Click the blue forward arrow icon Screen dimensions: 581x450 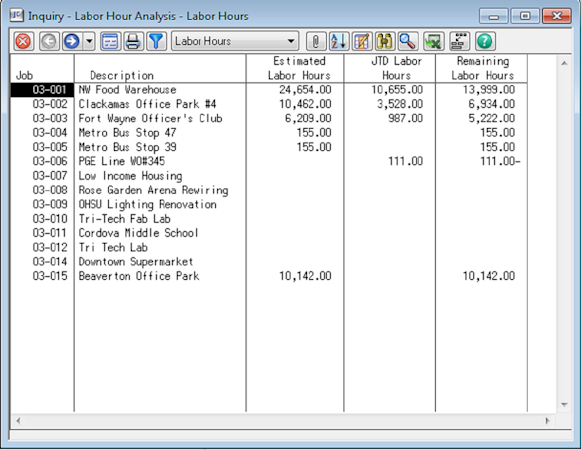(72, 41)
